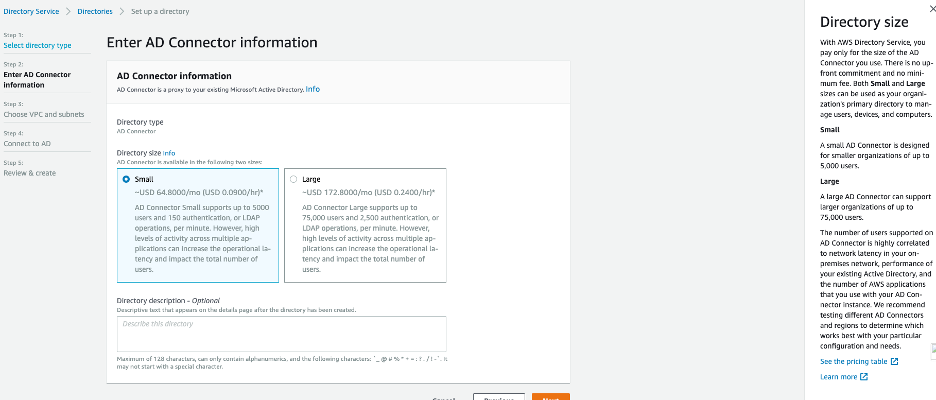Click 'Choose VPC and subnets' step label
This screenshot has height=400, width=936.
pyautogui.click(x=44, y=114)
